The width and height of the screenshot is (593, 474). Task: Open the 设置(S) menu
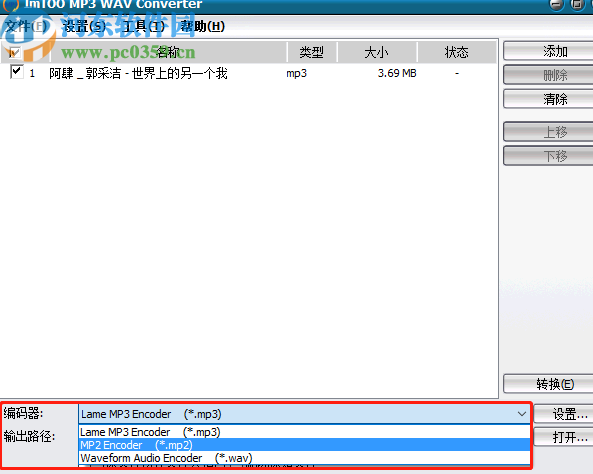click(x=84, y=26)
